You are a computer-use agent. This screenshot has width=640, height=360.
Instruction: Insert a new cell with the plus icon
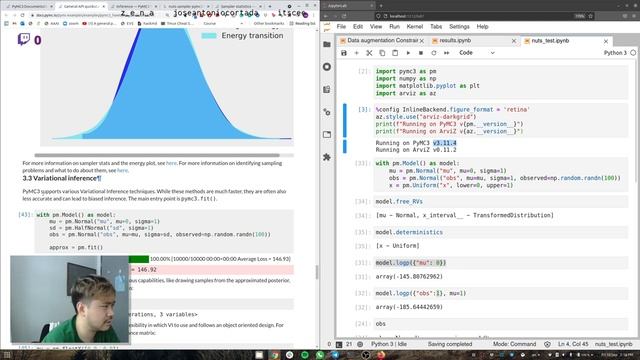(x=356, y=53)
